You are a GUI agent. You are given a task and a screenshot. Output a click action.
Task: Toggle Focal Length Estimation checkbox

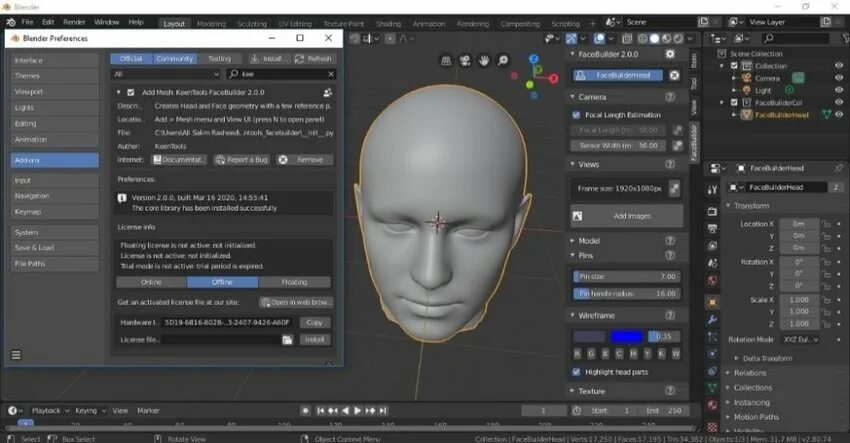point(576,115)
